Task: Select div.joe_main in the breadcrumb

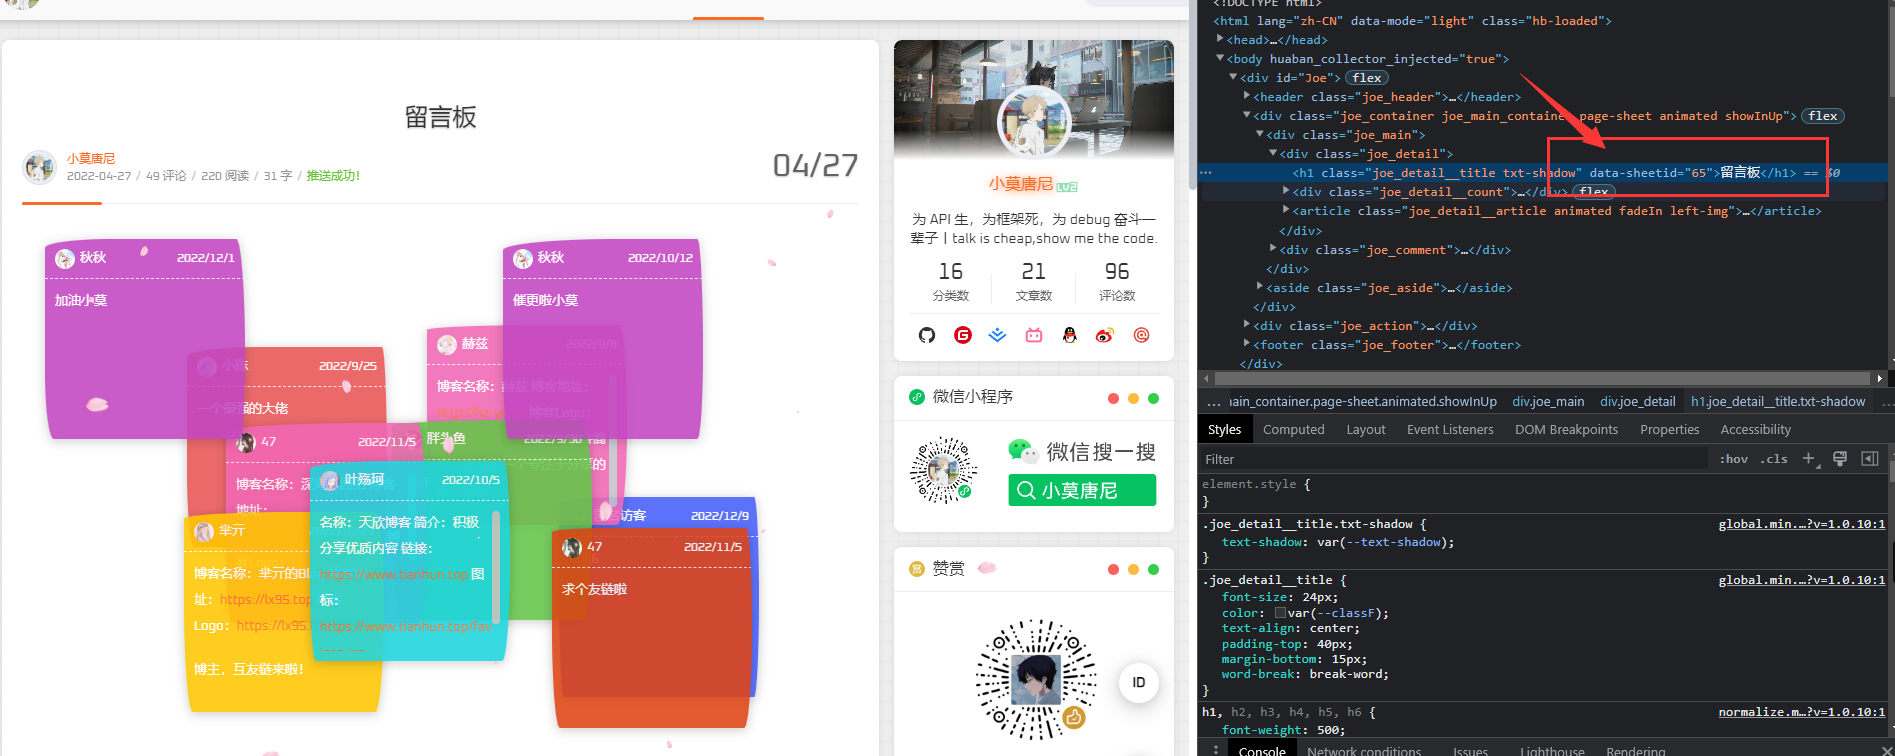Action: (x=1548, y=401)
